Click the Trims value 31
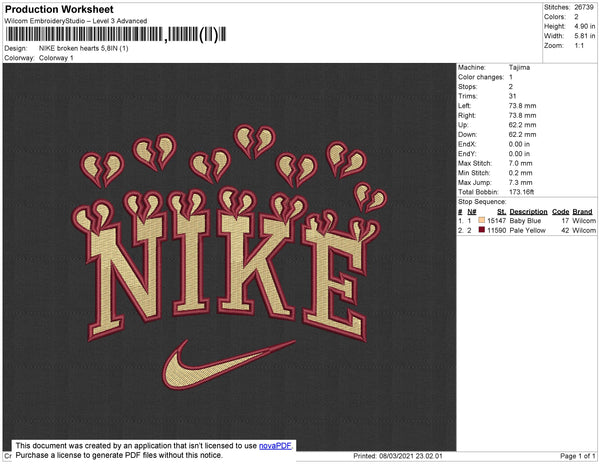The image size is (600, 464). (512, 96)
